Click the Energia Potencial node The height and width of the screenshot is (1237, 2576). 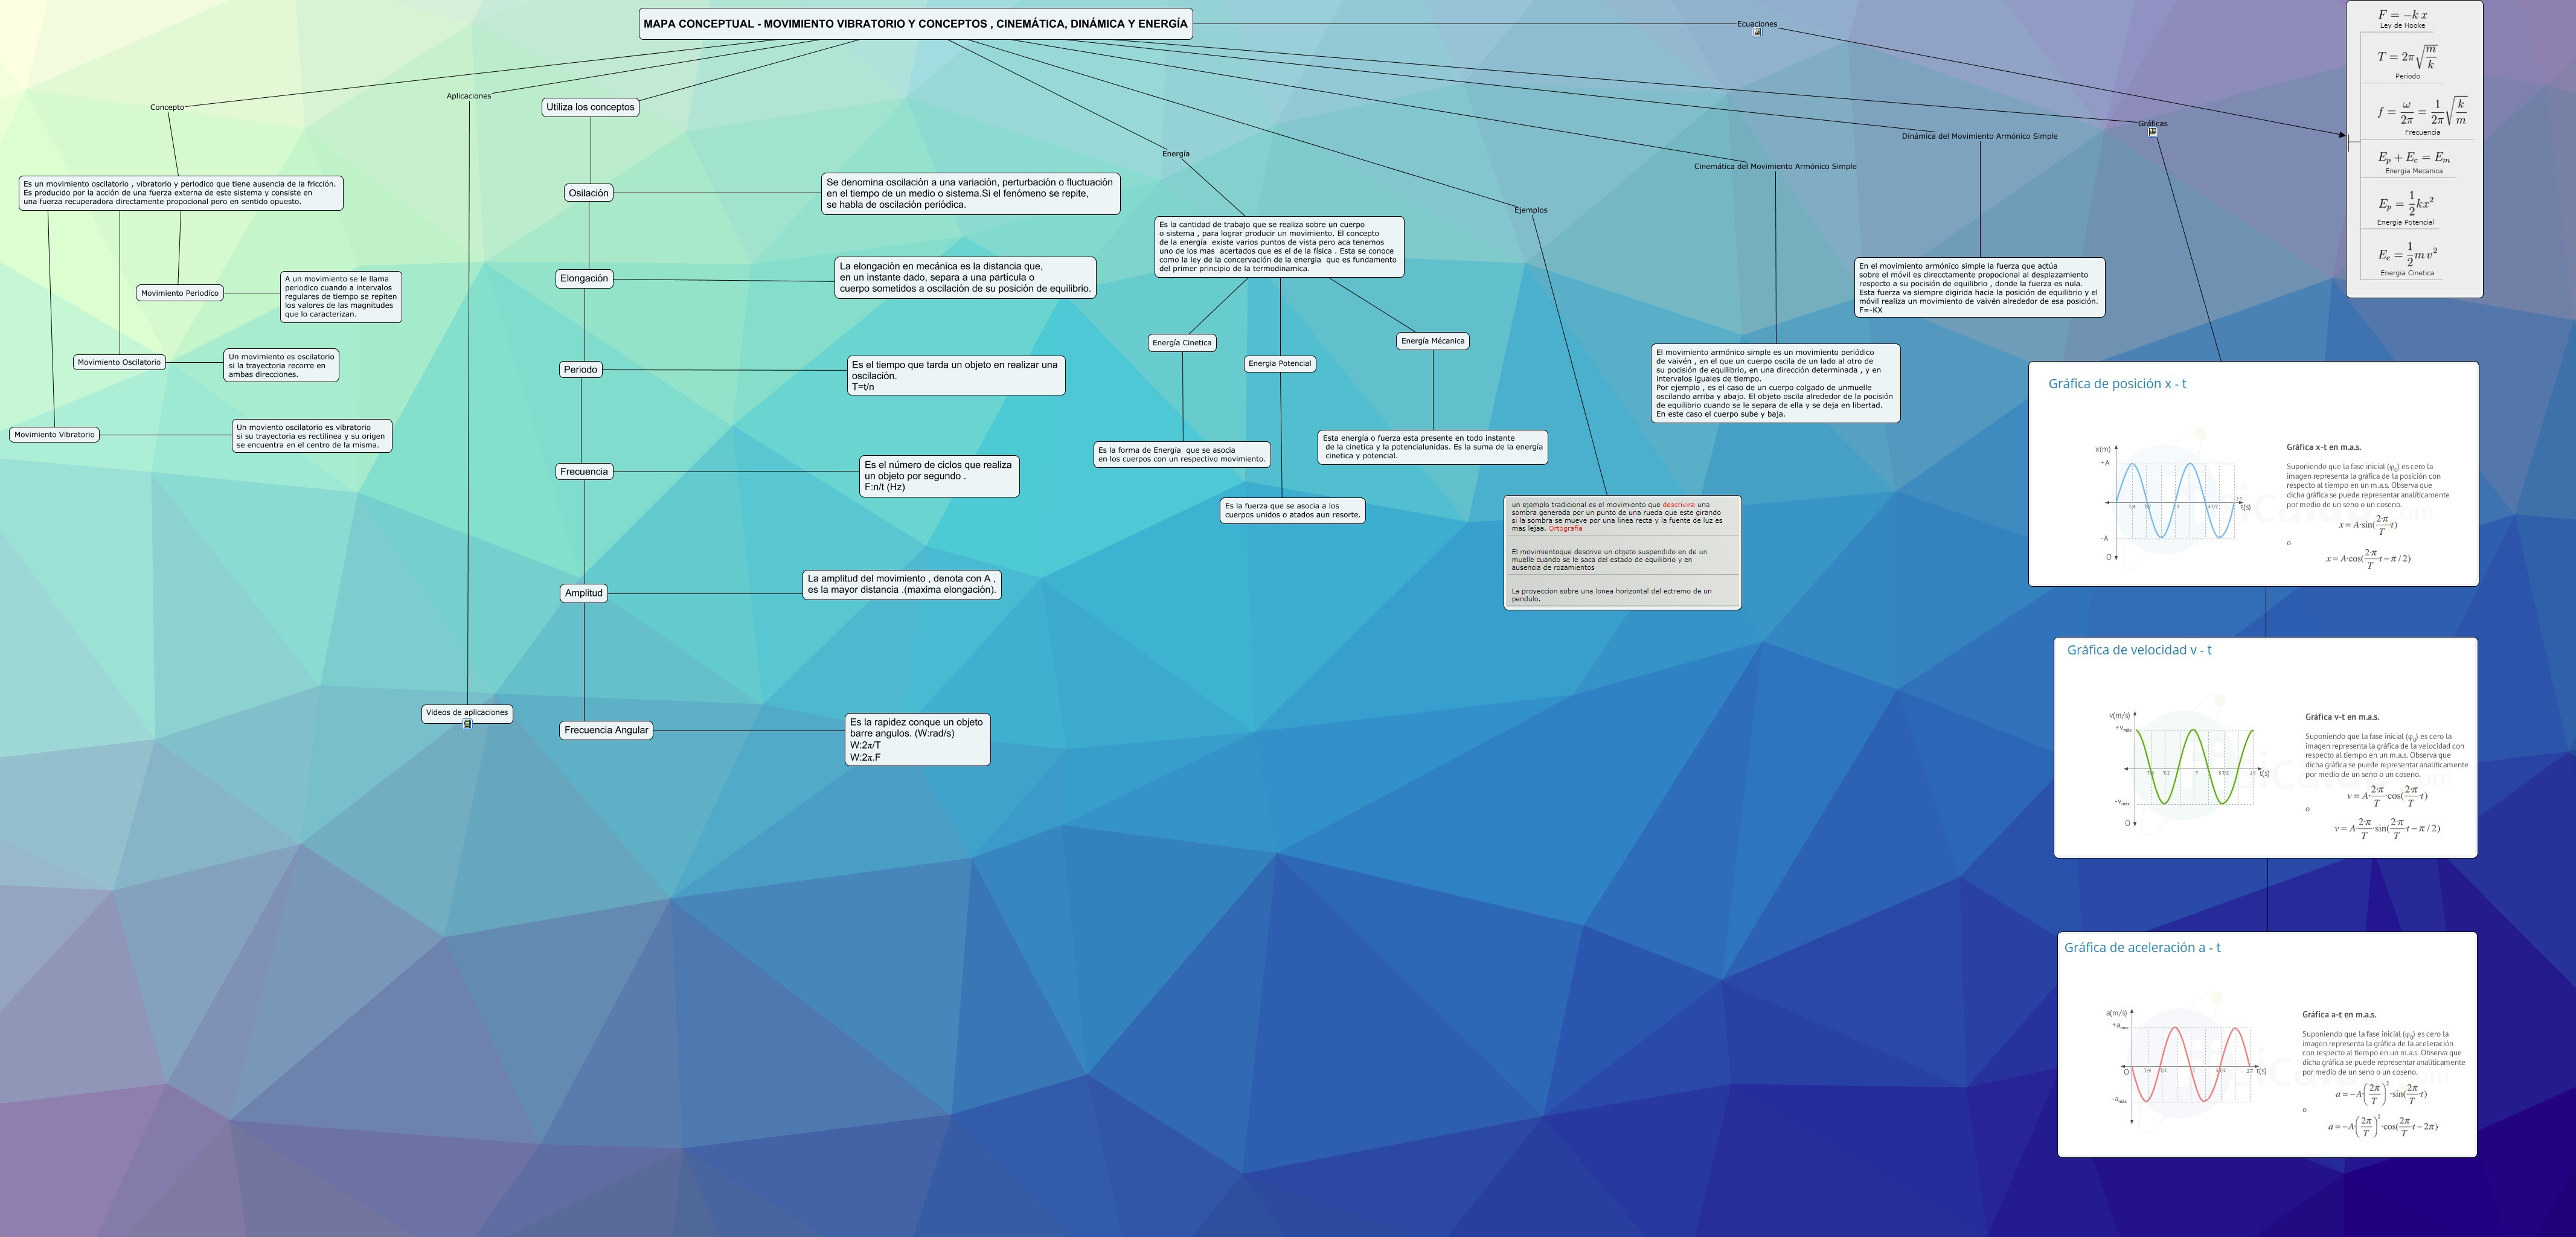click(x=1279, y=364)
